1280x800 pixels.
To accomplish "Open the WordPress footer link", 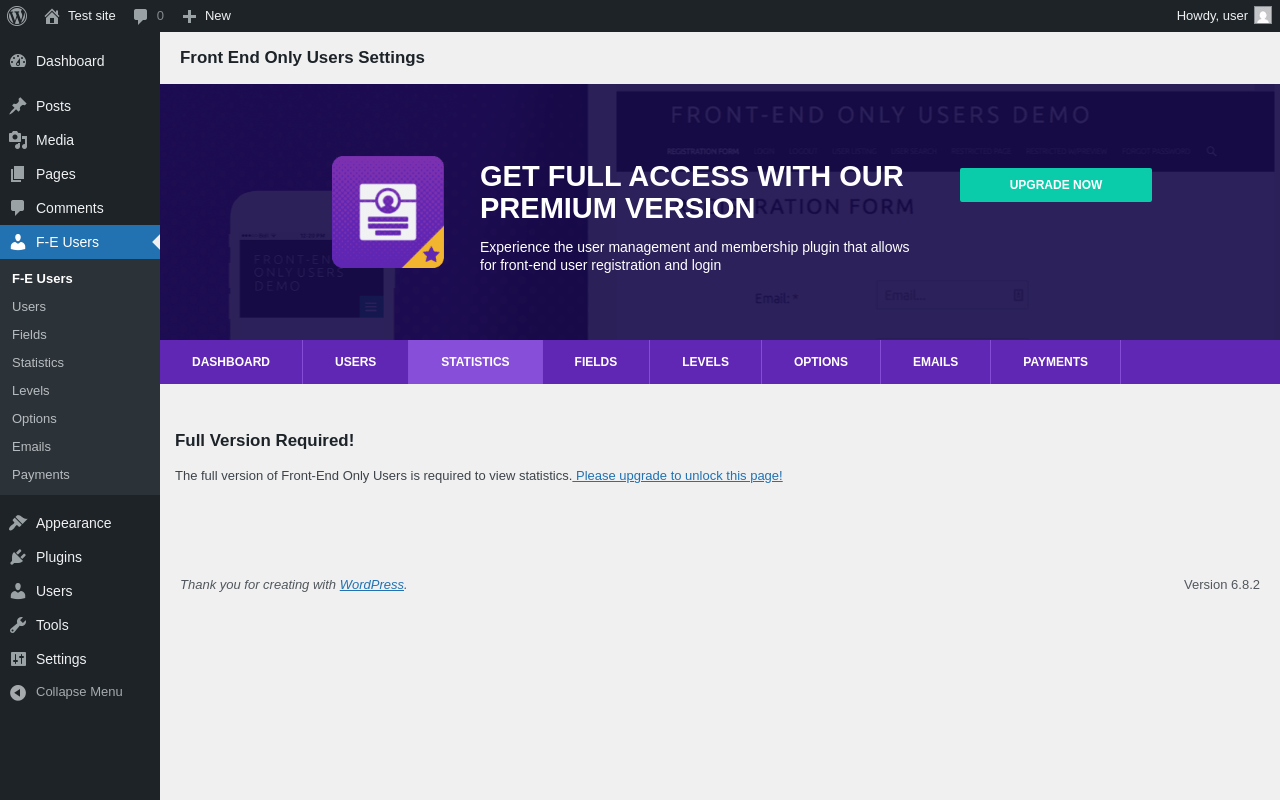I will [372, 585].
